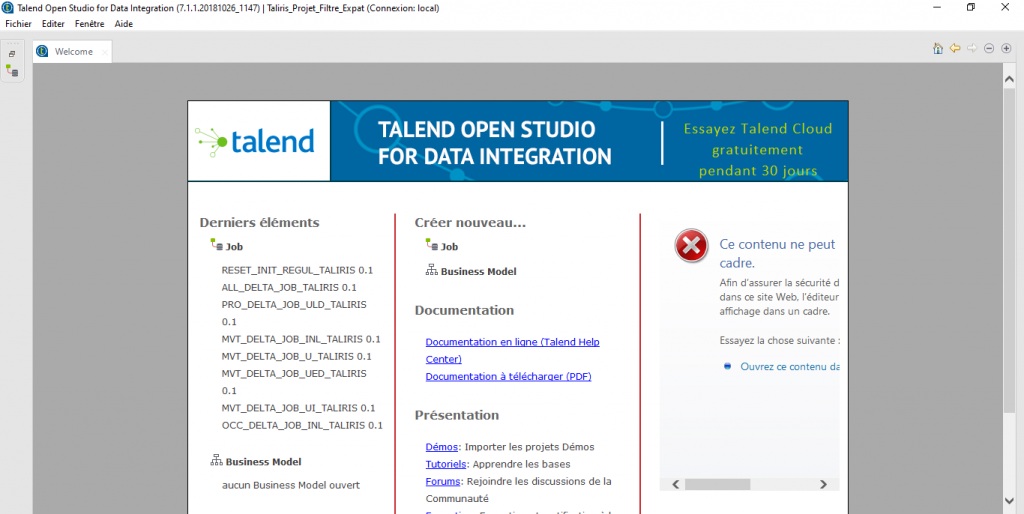This screenshot has width=1024, height=514.
Task: Click the Démos link
Action: click(441, 447)
